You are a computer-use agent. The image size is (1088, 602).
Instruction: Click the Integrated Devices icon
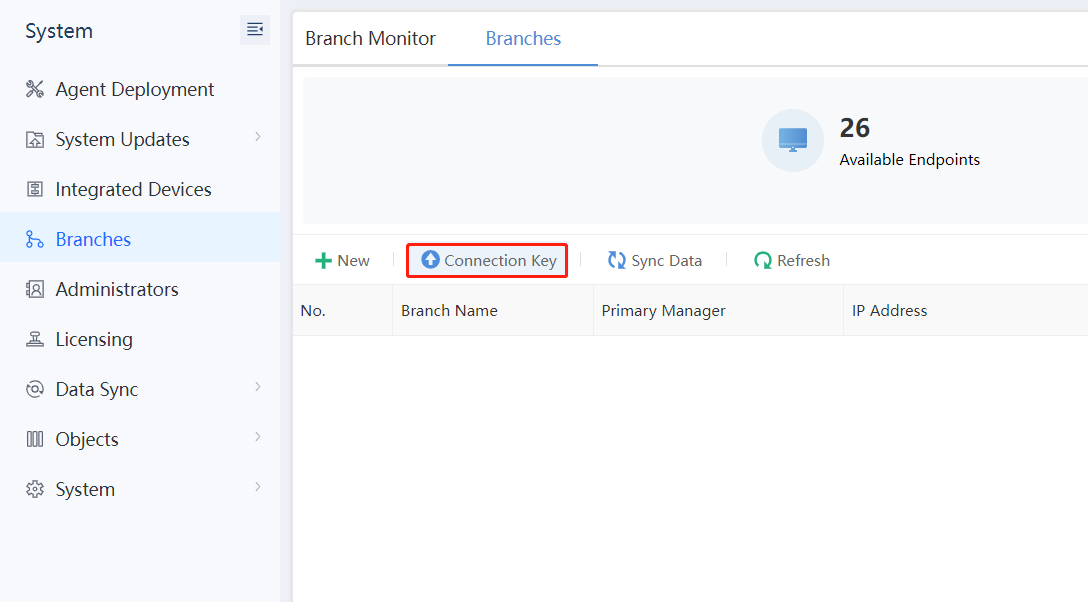click(x=35, y=190)
